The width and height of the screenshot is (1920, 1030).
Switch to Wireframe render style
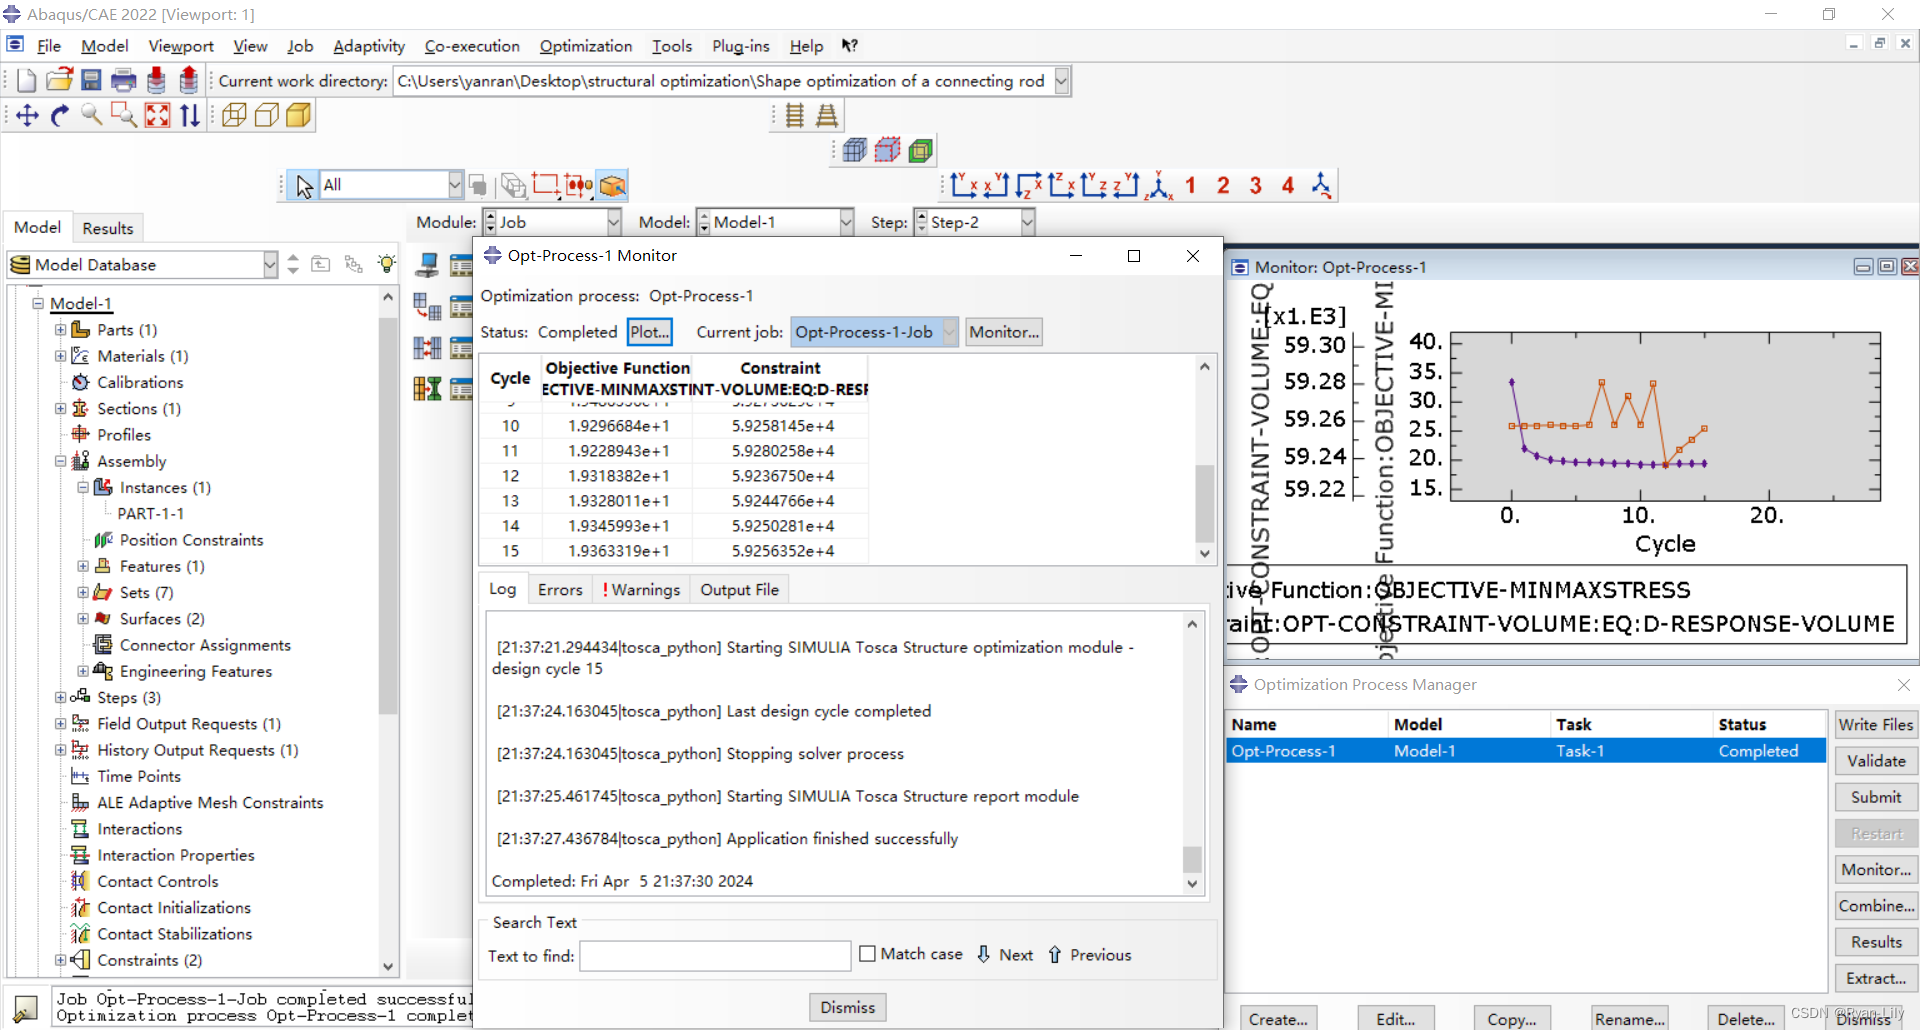pyautogui.click(x=235, y=116)
